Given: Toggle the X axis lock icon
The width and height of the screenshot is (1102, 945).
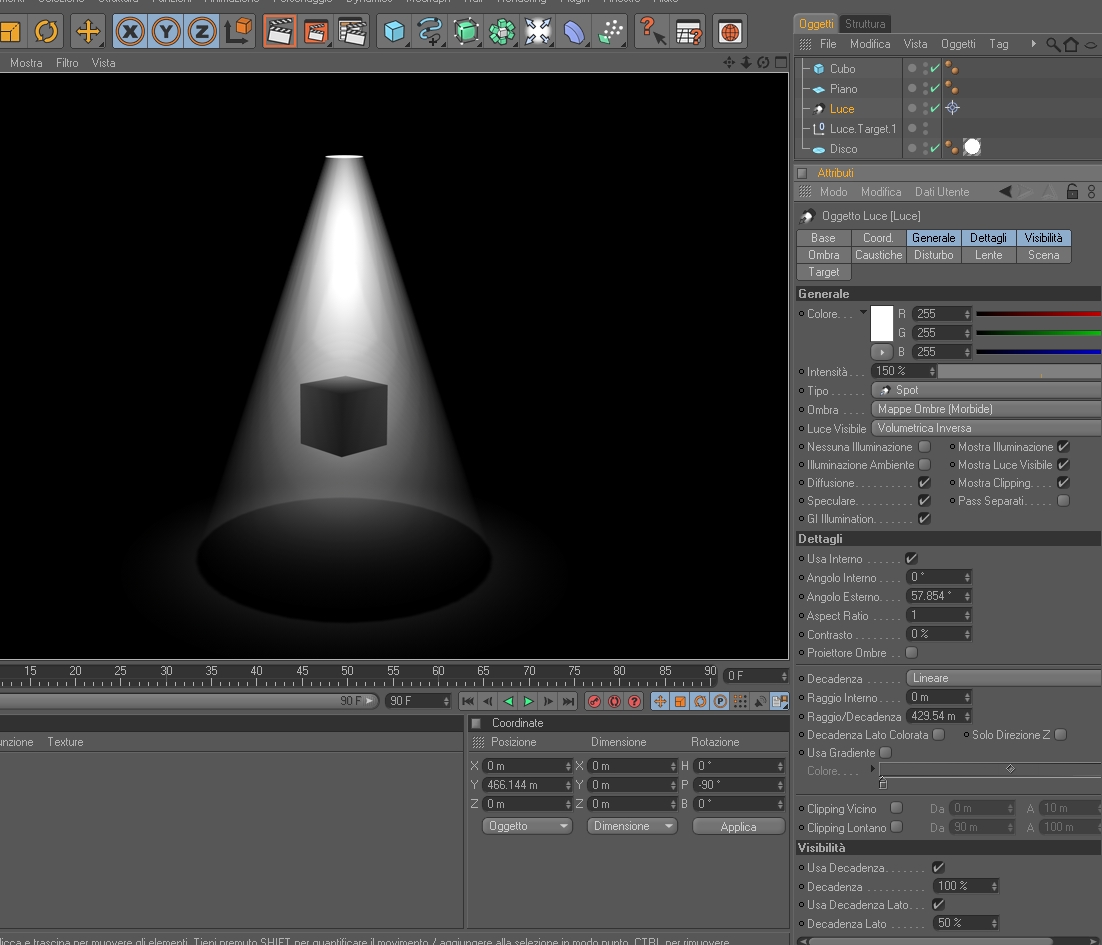Looking at the screenshot, I should coord(129,32).
